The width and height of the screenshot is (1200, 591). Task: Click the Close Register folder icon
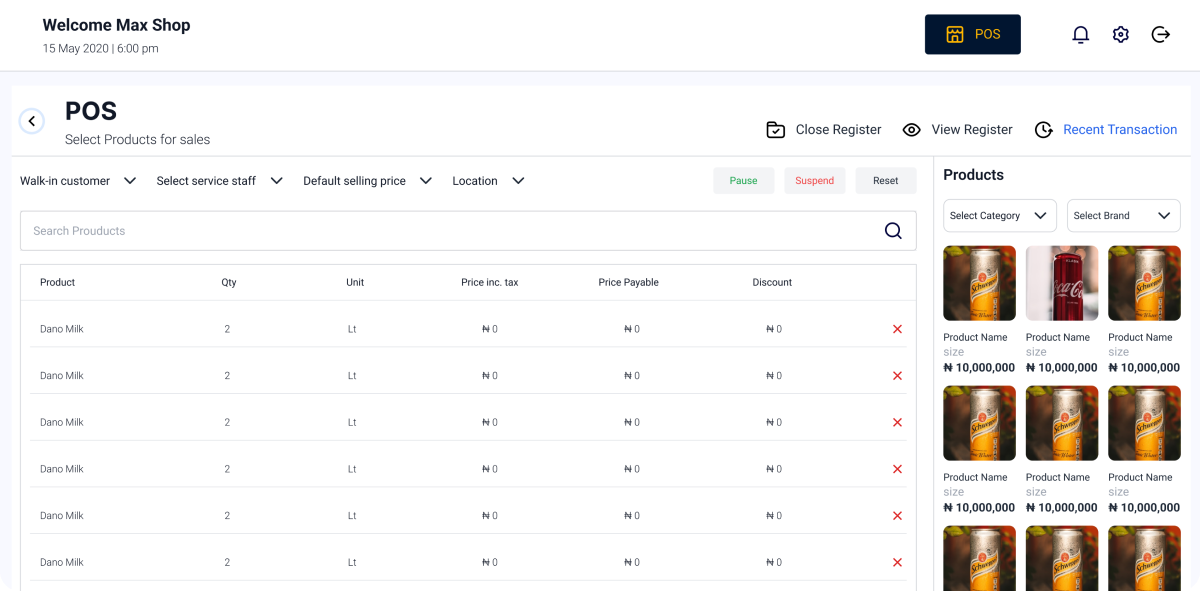tap(775, 130)
